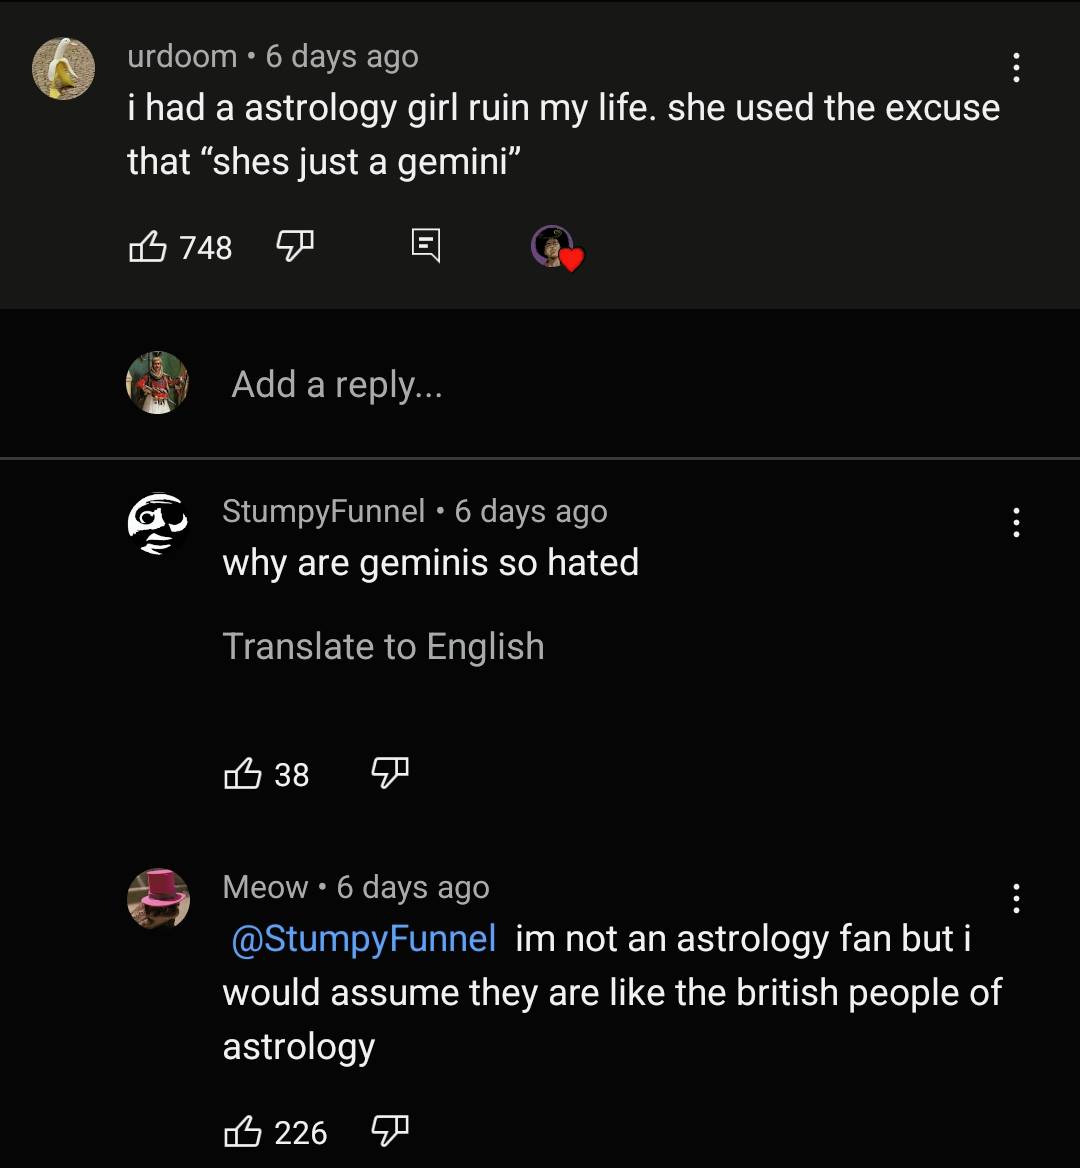Open options menu for StumpyFunnel's reply
The width and height of the screenshot is (1080, 1168).
1016,522
